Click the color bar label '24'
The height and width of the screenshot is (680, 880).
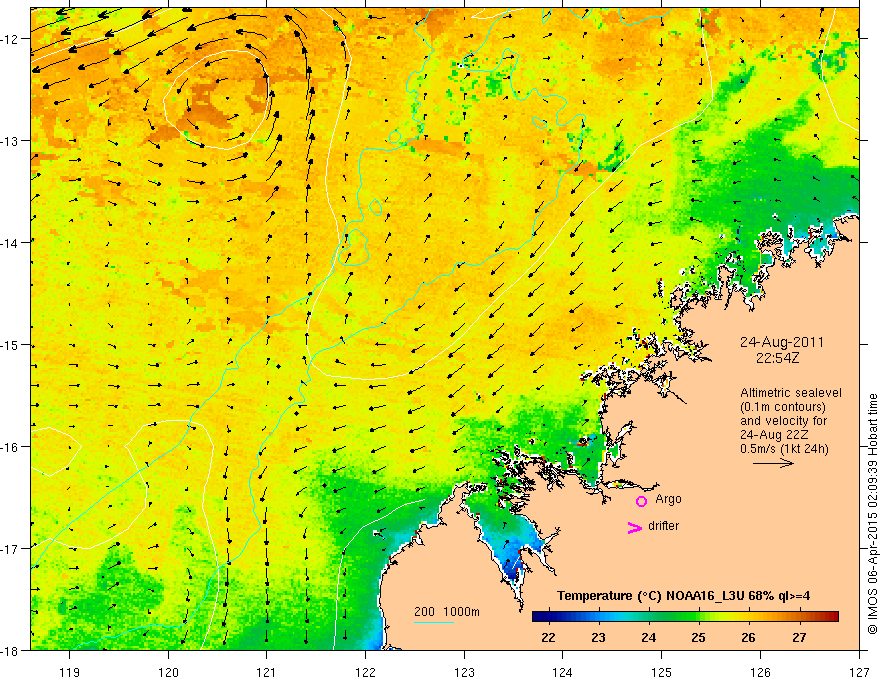point(649,637)
